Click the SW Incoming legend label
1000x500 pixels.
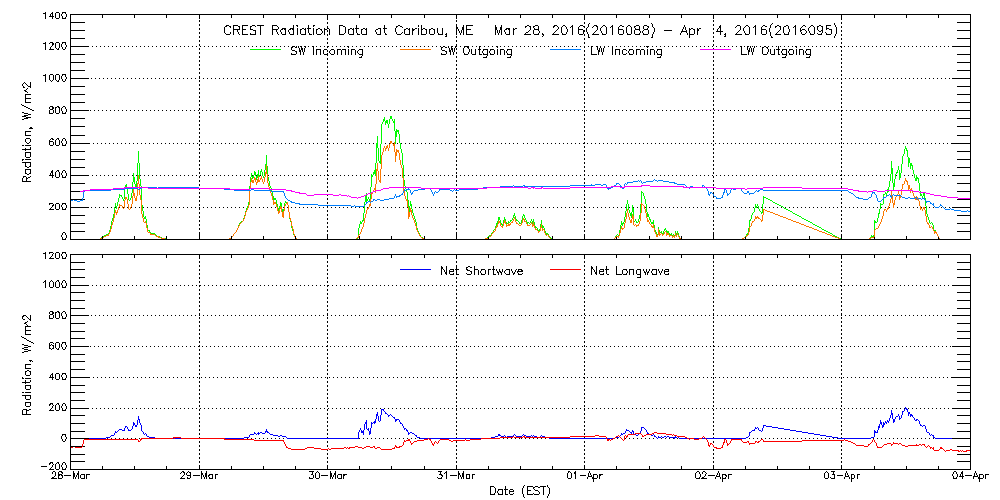tap(324, 52)
